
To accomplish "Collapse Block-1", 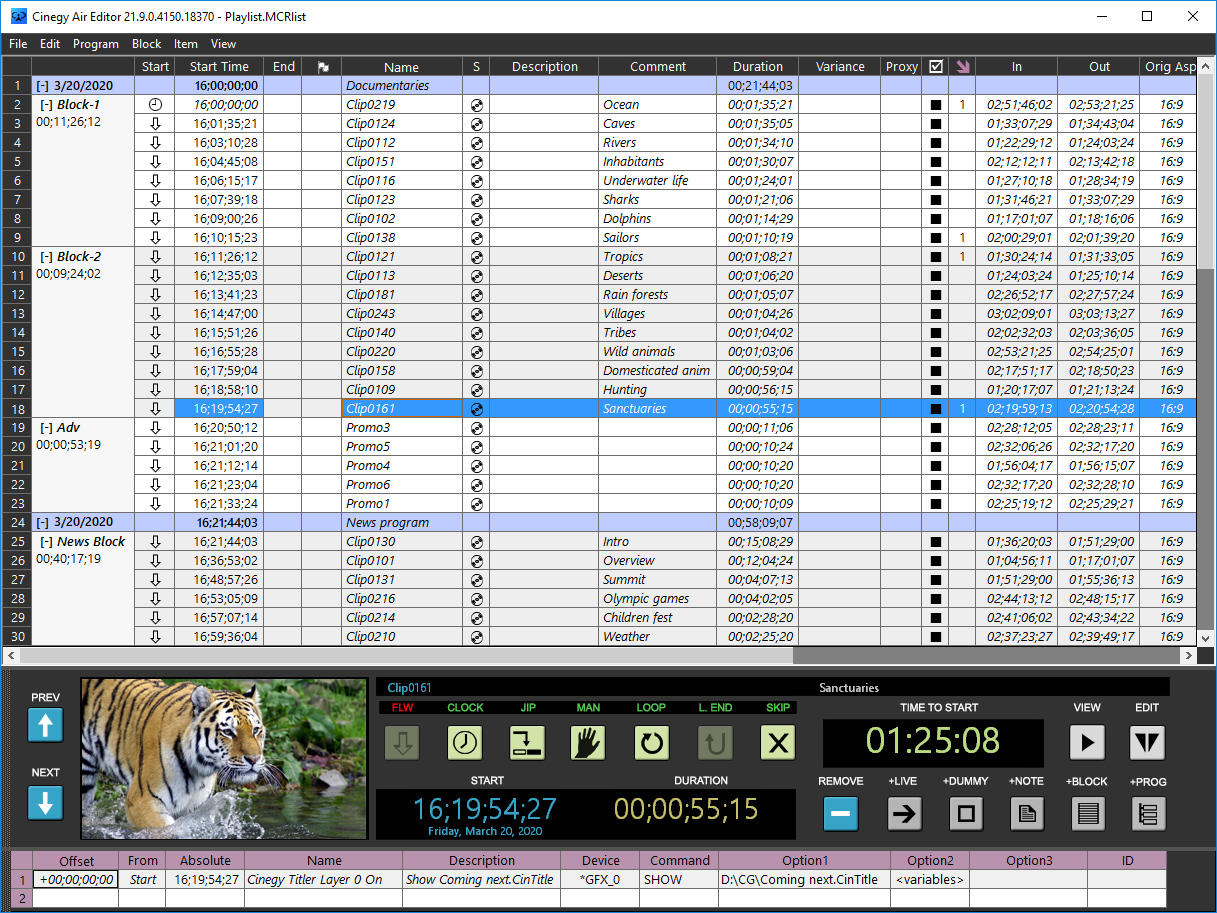I will [x=46, y=105].
